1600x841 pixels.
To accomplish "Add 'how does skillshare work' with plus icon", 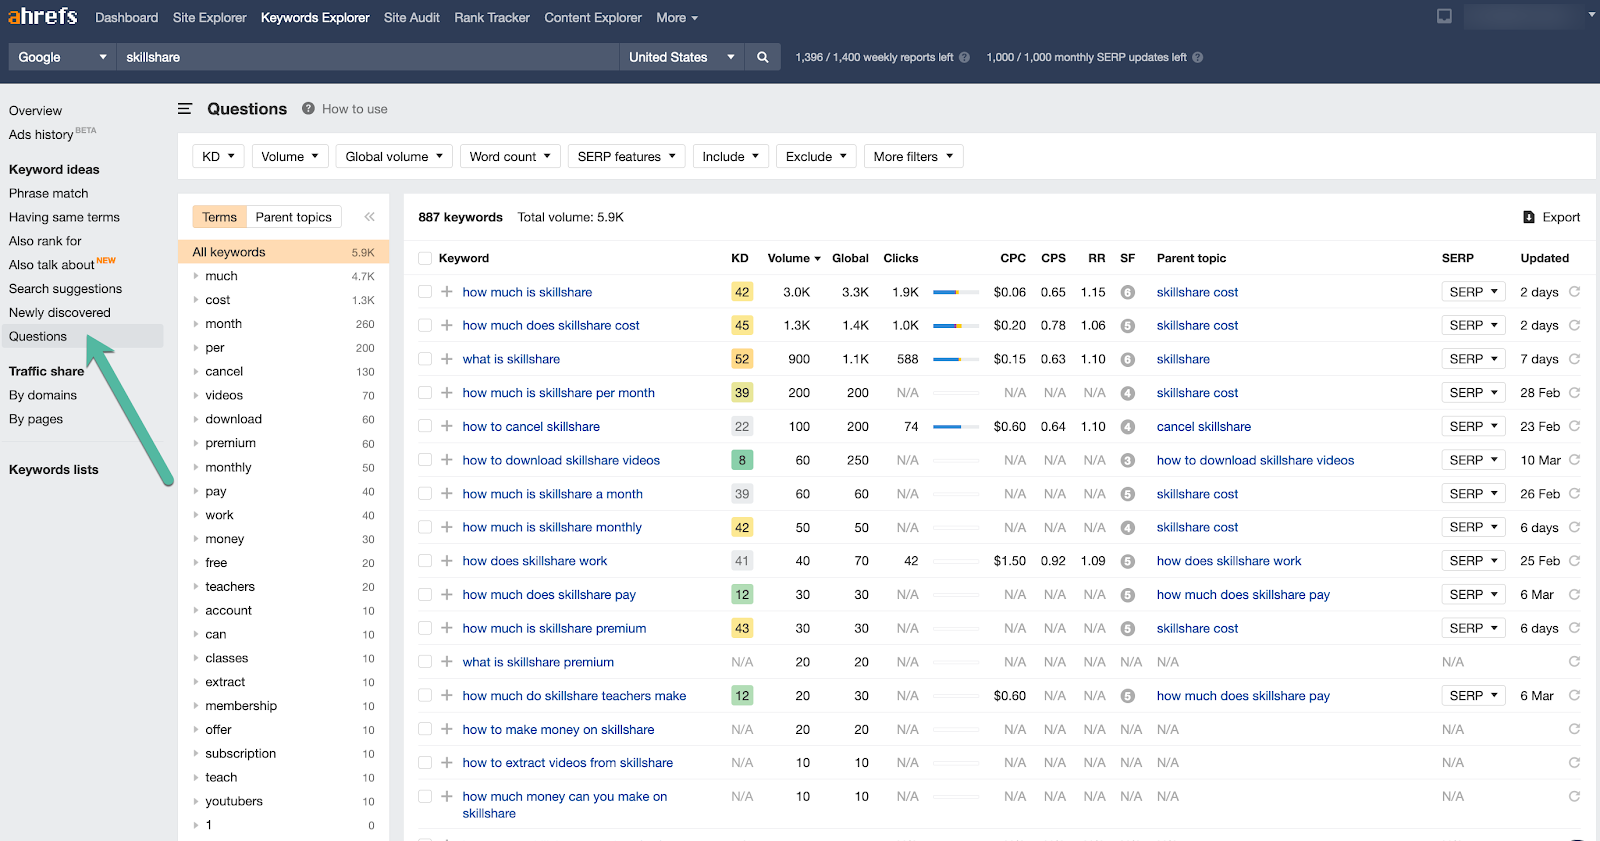I will tap(447, 561).
